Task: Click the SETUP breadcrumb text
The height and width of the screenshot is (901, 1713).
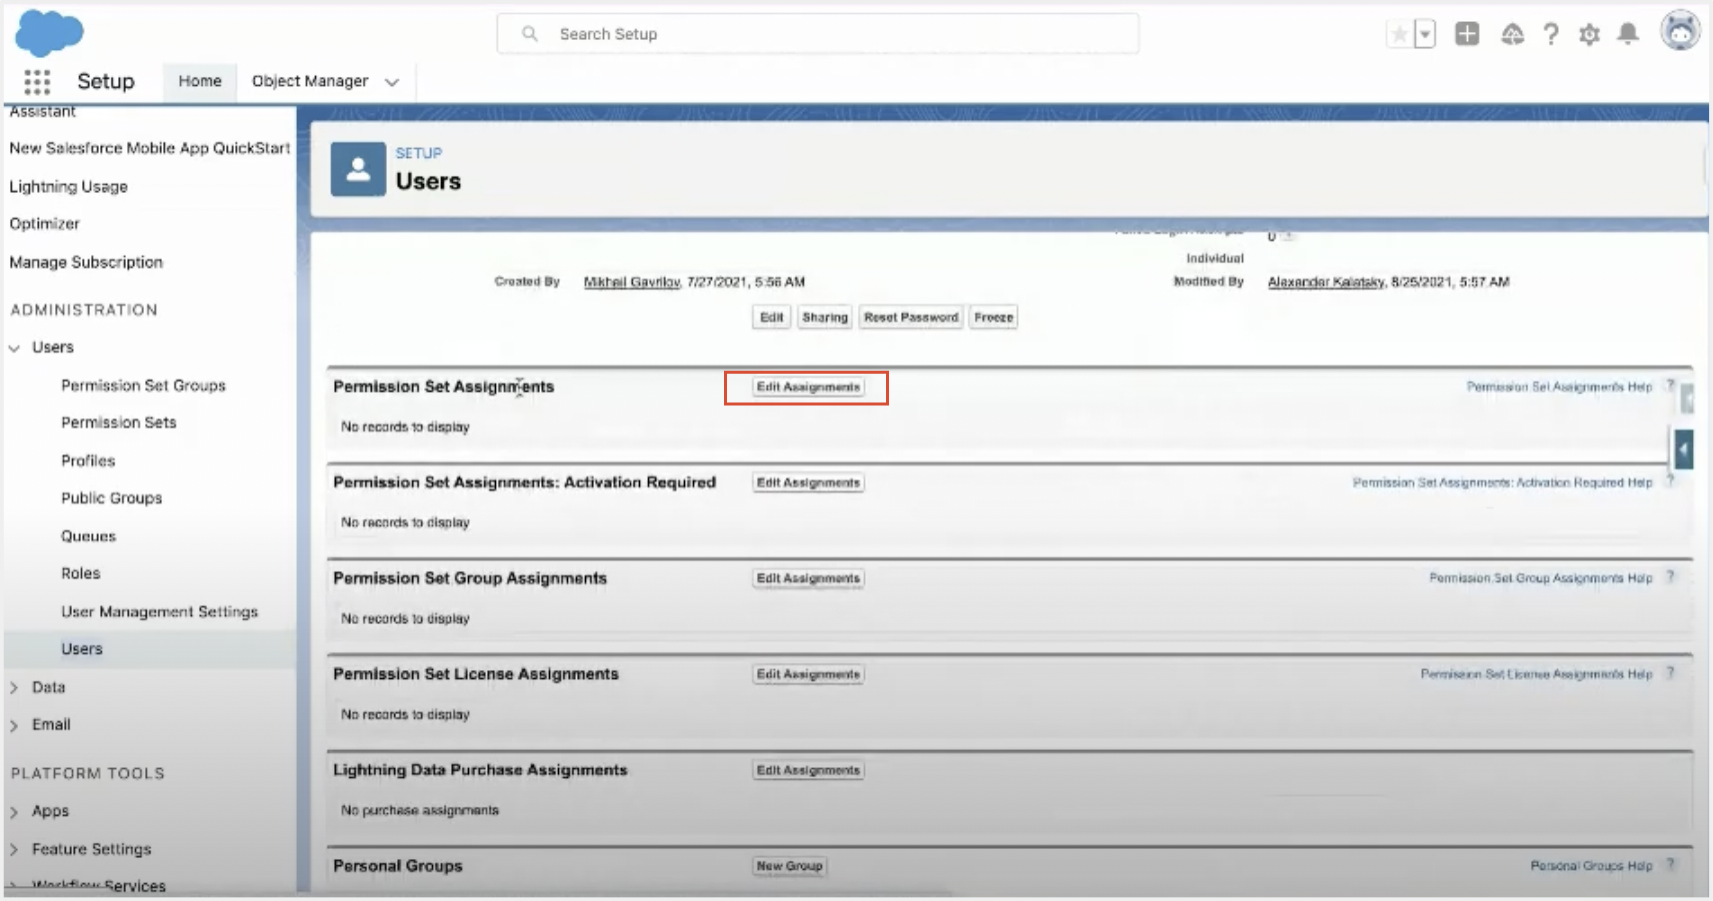Action: pyautogui.click(x=418, y=154)
